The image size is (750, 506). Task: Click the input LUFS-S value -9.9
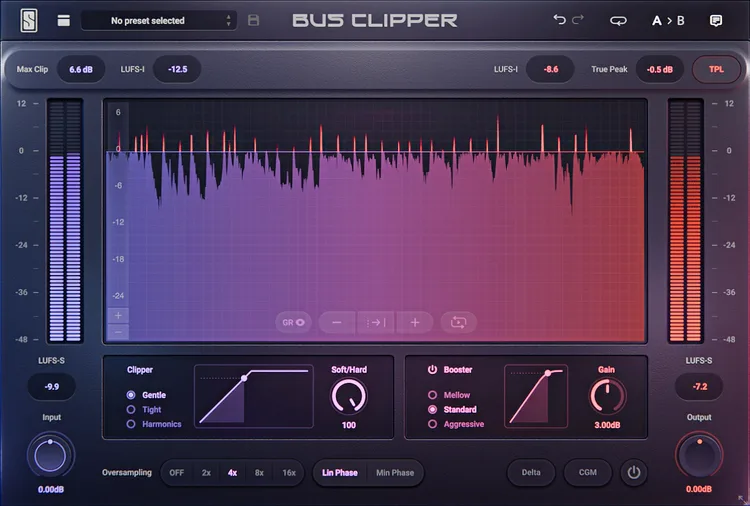point(52,386)
